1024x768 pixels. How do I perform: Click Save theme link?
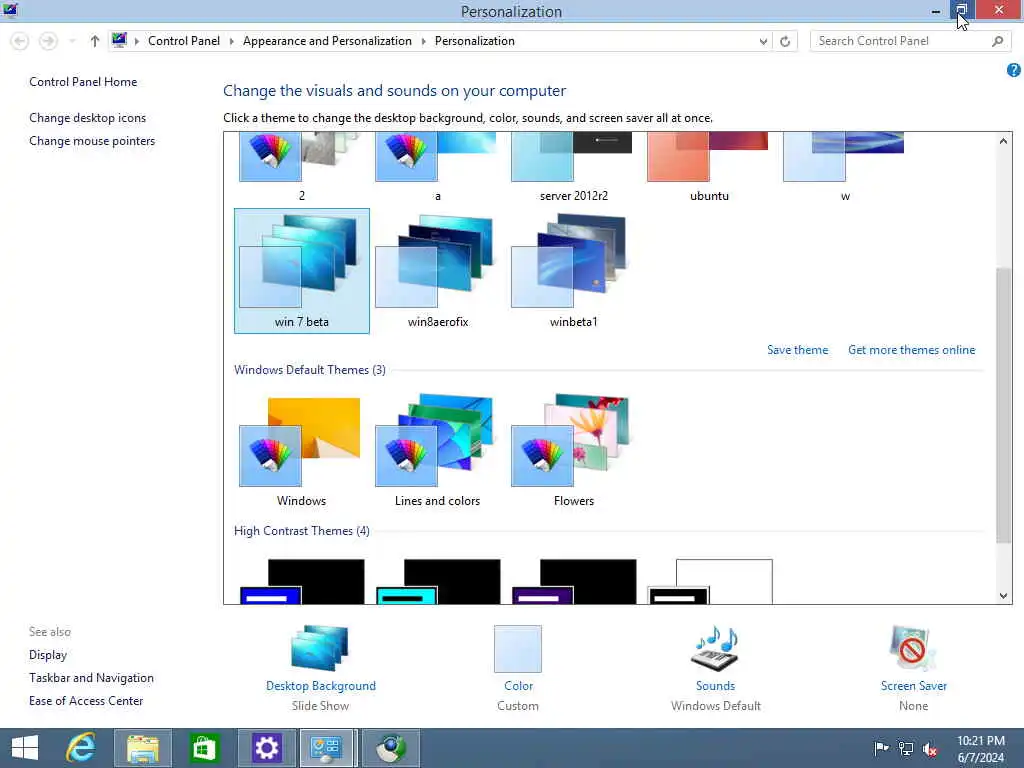[x=797, y=350]
